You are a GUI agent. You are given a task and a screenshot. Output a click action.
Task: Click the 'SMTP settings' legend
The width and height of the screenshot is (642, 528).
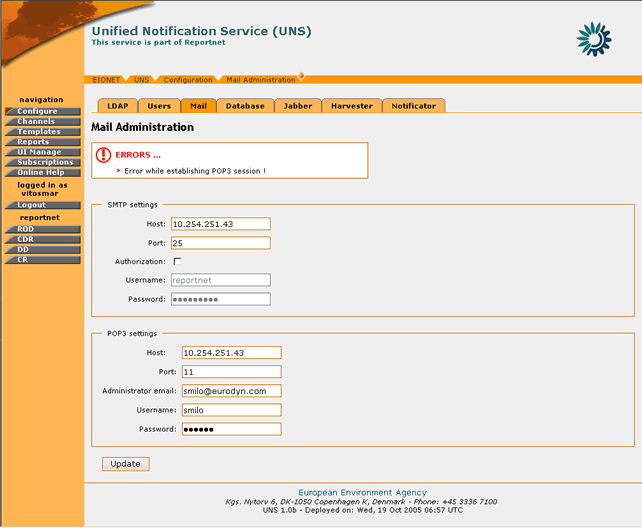point(132,205)
